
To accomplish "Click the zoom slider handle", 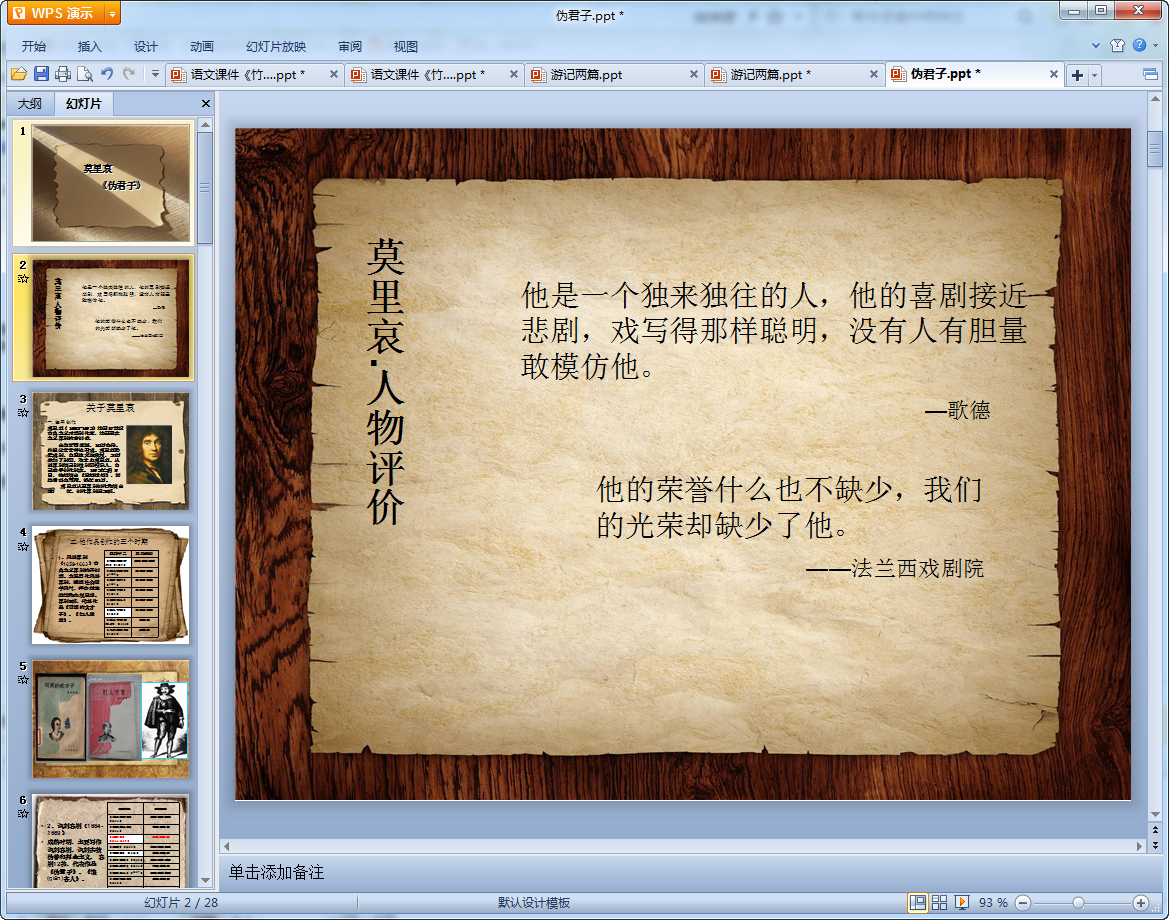I will (x=1078, y=903).
